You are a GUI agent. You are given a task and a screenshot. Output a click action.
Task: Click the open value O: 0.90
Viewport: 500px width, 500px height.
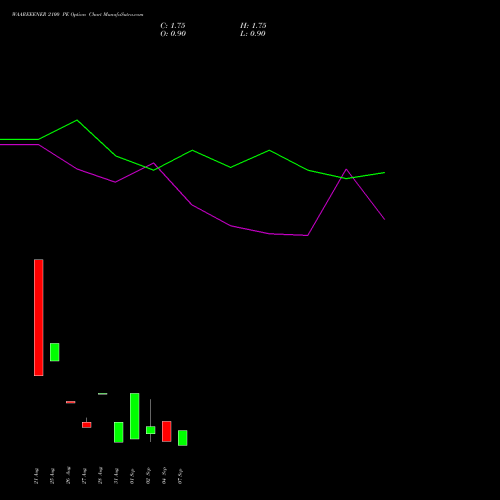click(x=173, y=34)
